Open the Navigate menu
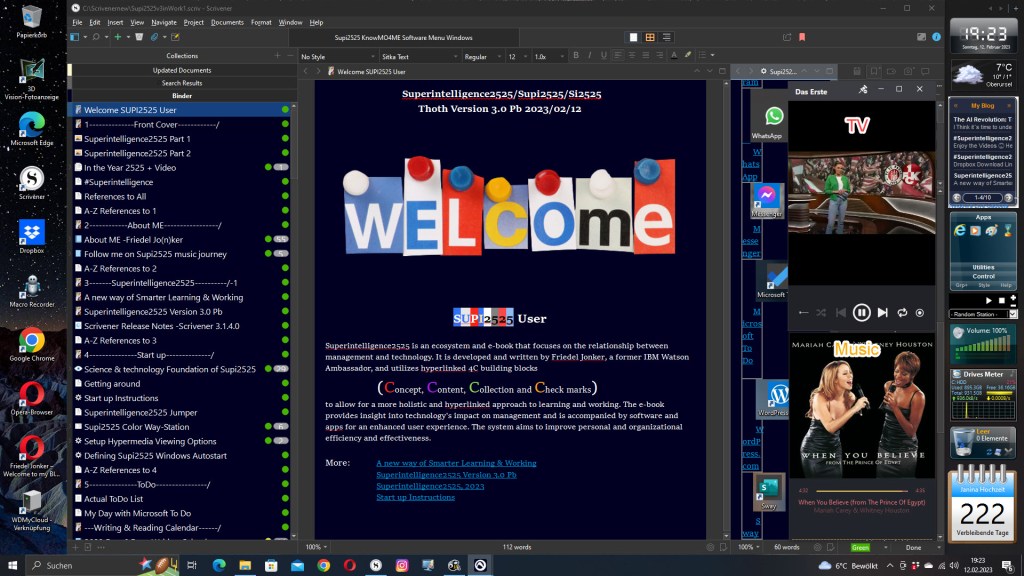1024x576 pixels. (164, 22)
